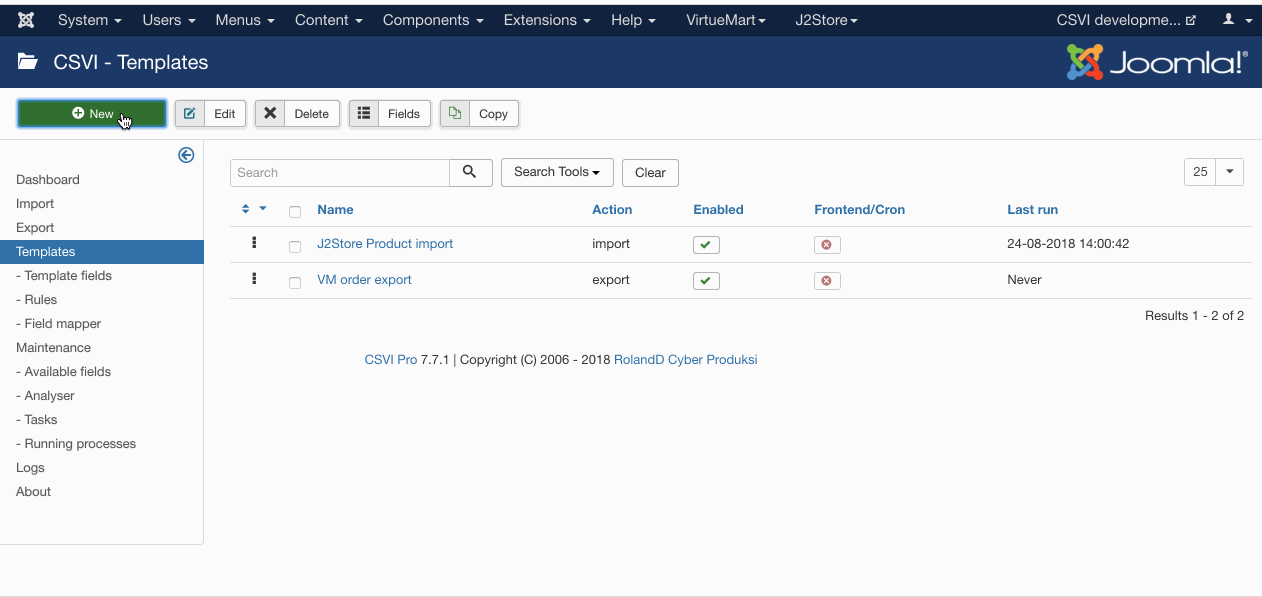Viewport: 1262px width, 597px height.
Task: Go to Dashboard in the sidebar
Action: tap(48, 180)
